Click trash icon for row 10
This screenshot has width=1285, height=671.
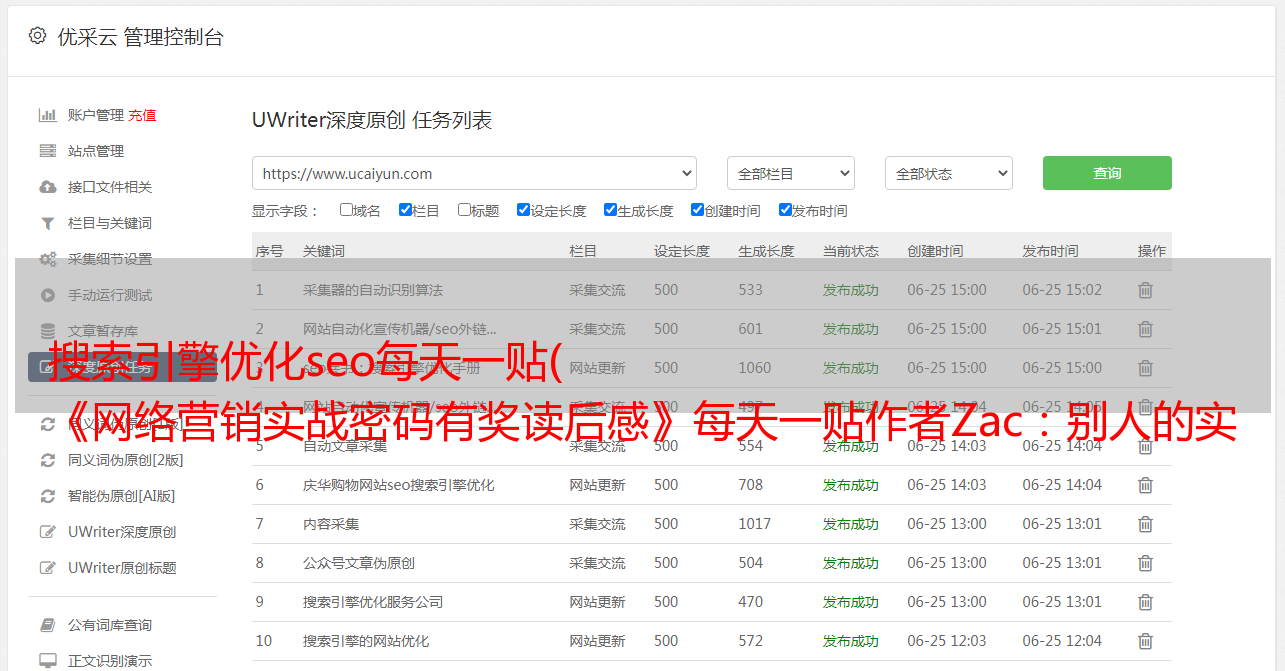point(1145,641)
